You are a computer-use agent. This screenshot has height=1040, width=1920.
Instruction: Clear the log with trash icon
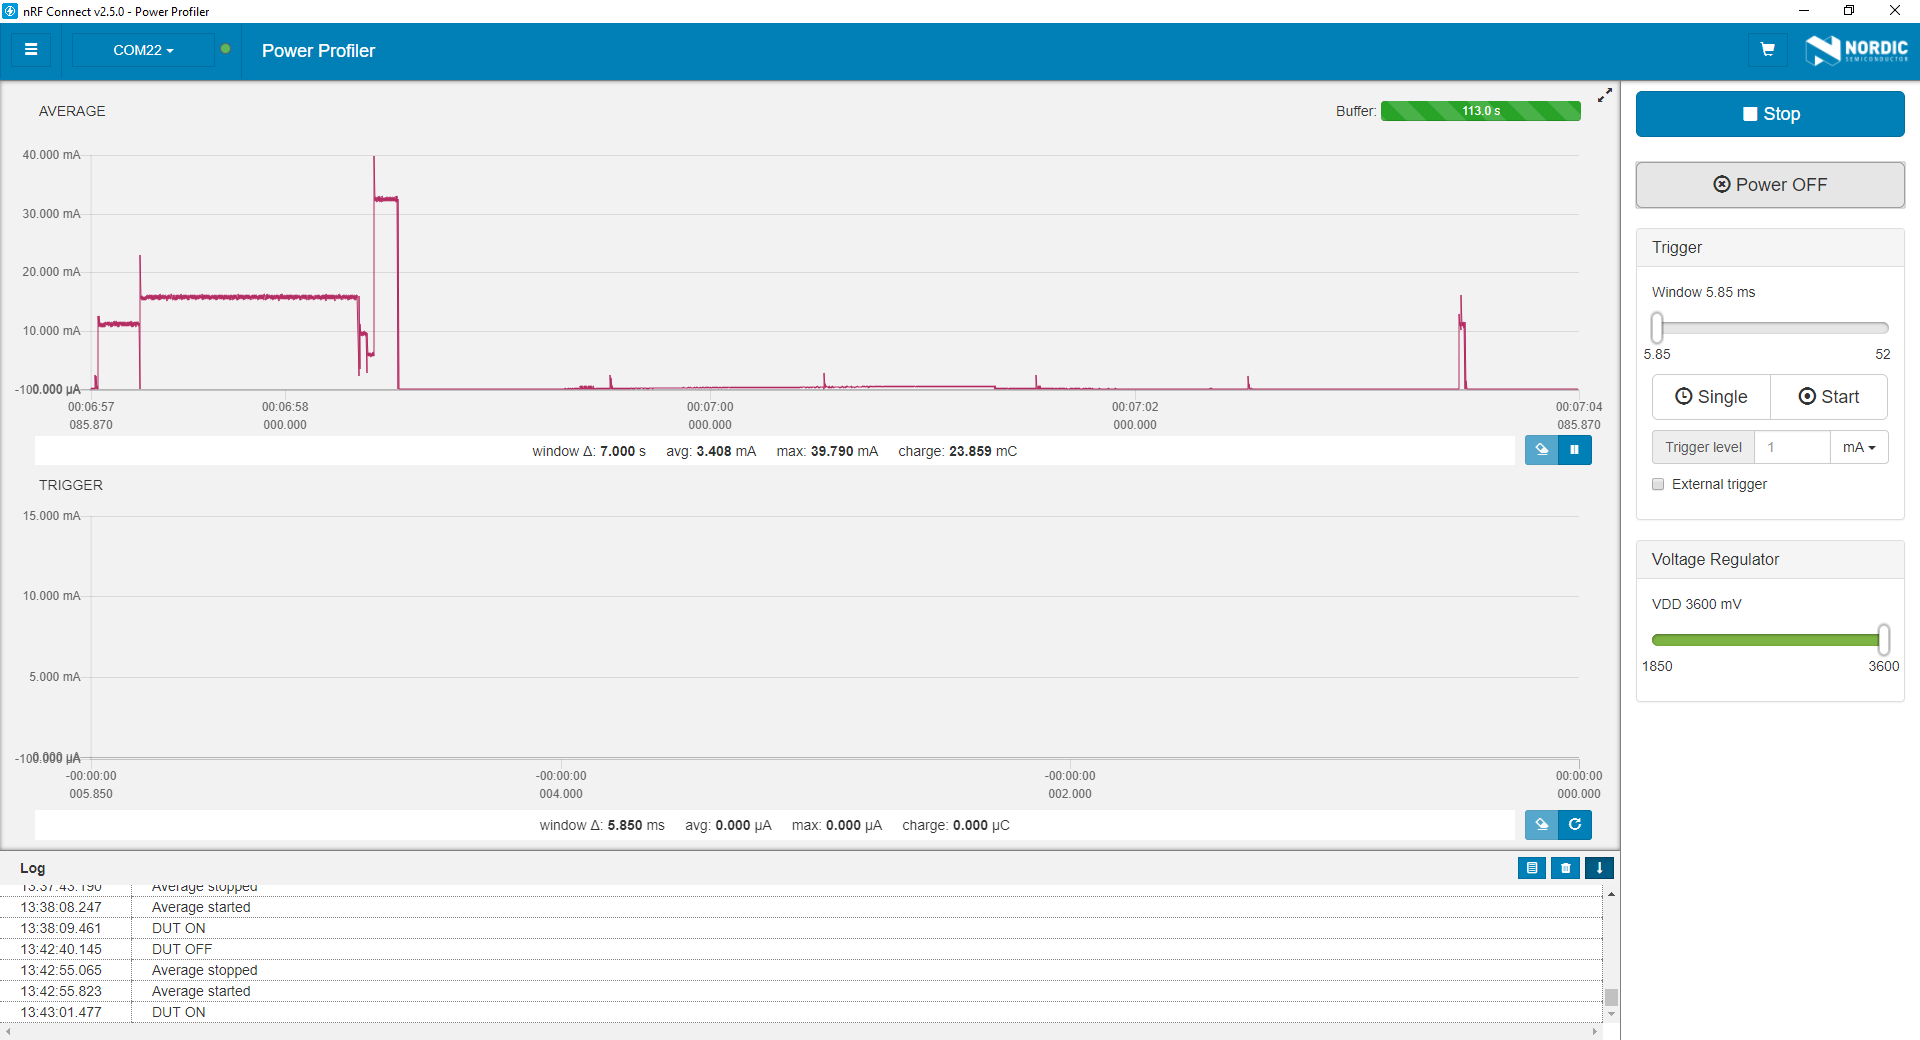point(1566,868)
